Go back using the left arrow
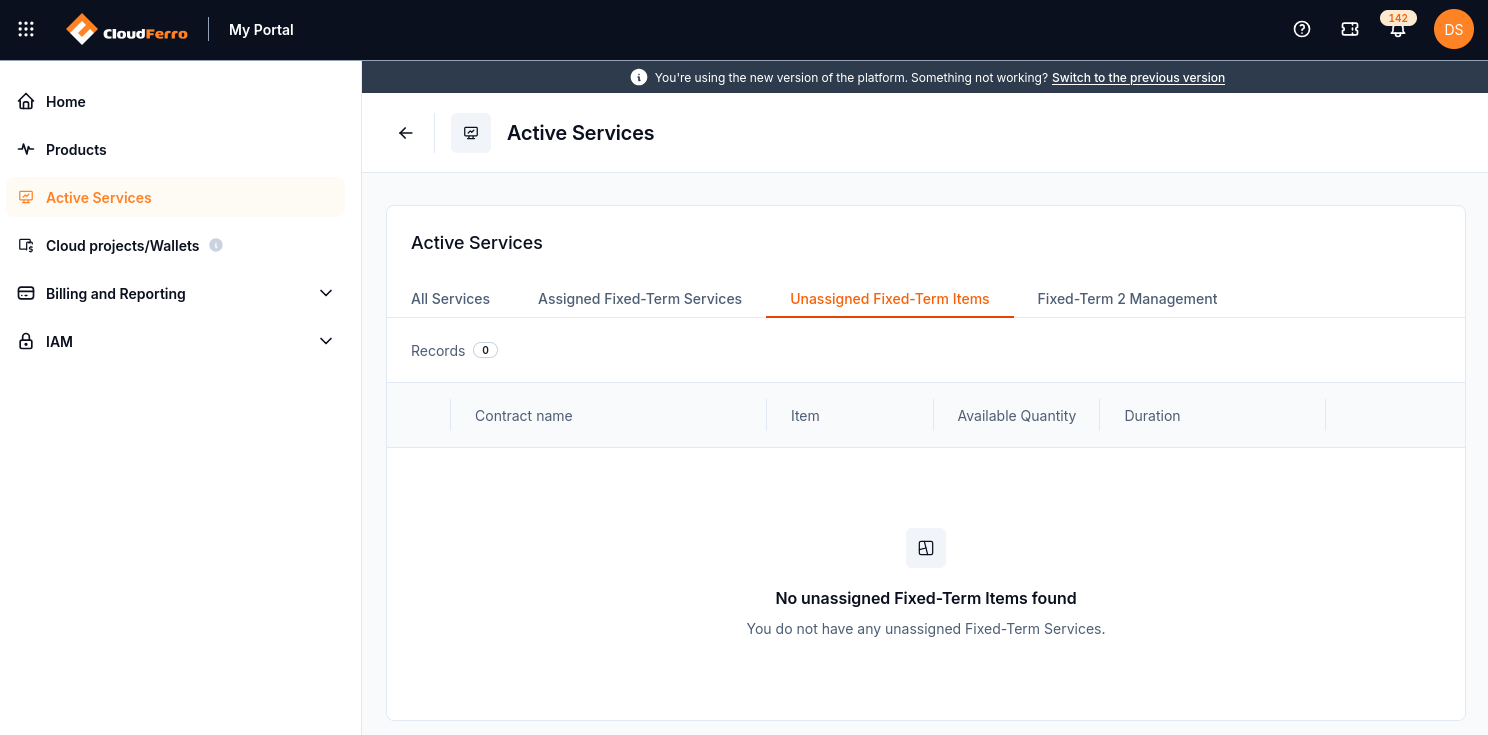Screen dimensions: 1488x735 tap(405, 133)
